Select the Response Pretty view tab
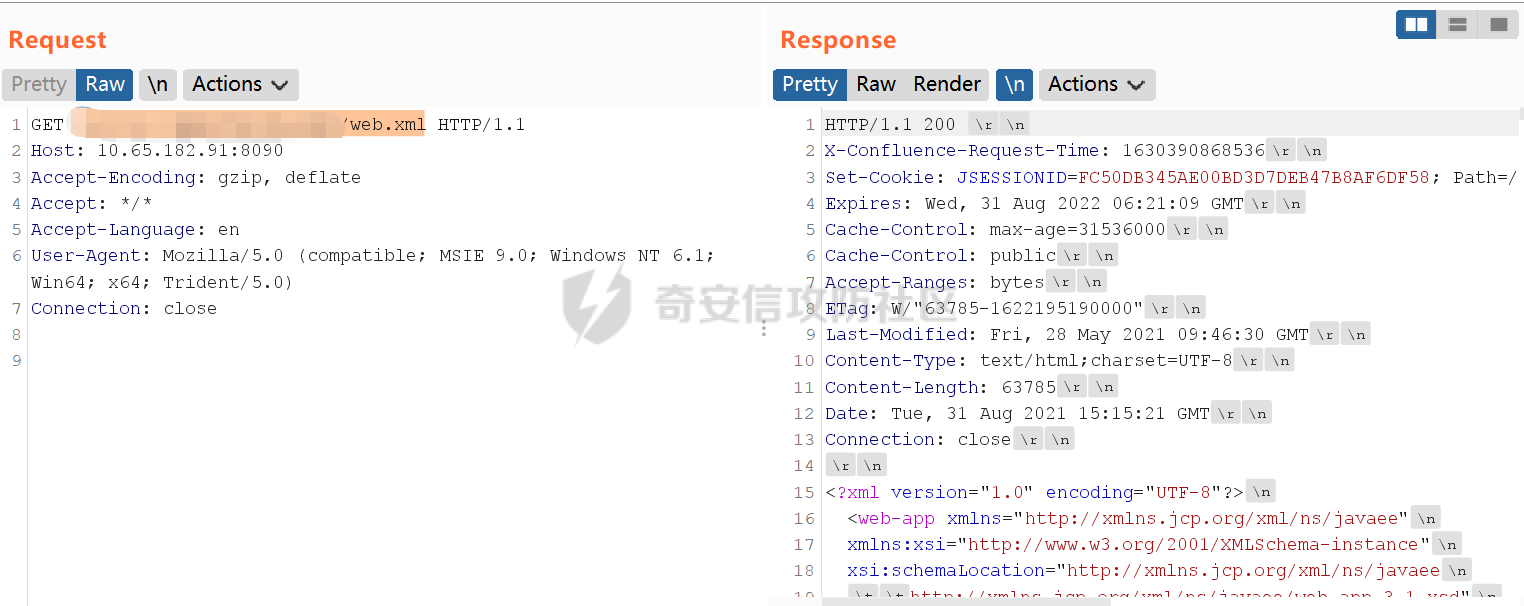The width and height of the screenshot is (1524, 606). (x=810, y=85)
